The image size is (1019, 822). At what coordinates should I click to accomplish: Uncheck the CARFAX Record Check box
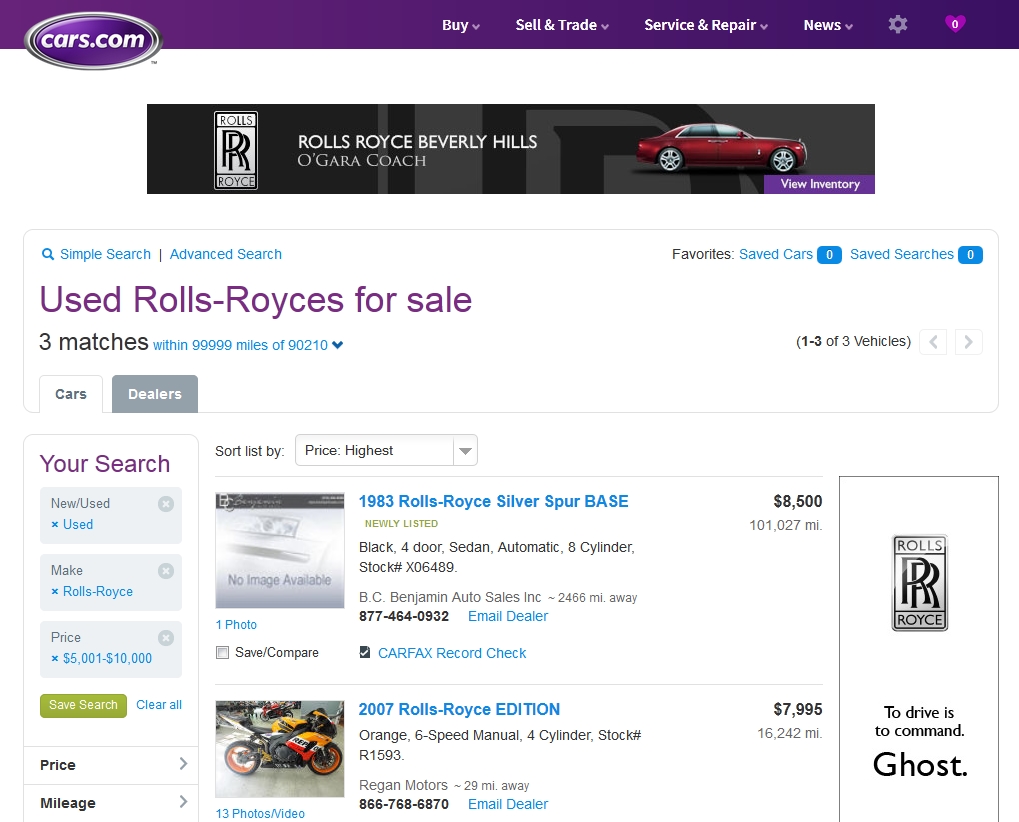(364, 652)
